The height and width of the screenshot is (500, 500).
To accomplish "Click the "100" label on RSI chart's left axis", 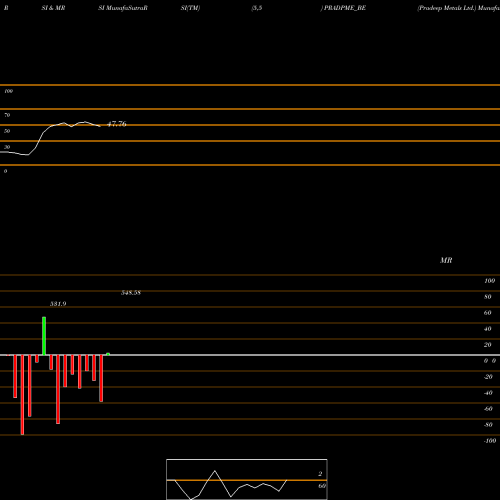I will point(8,91).
